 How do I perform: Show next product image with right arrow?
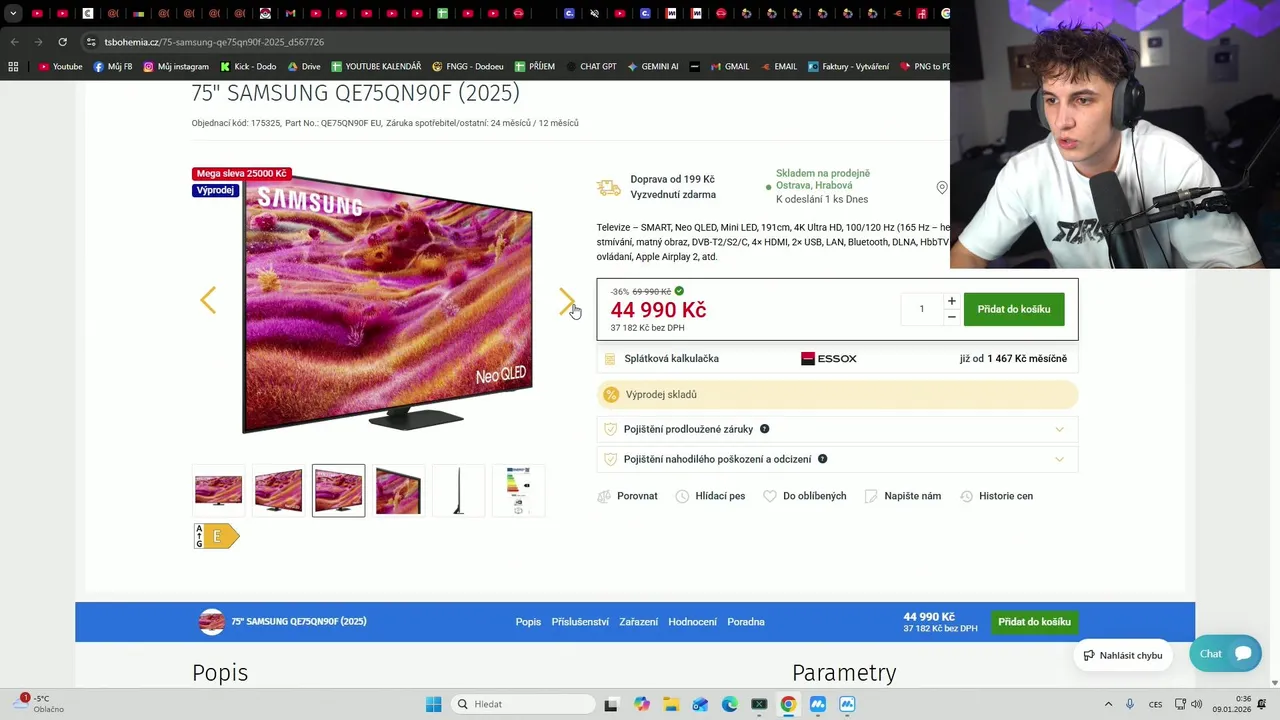[567, 300]
